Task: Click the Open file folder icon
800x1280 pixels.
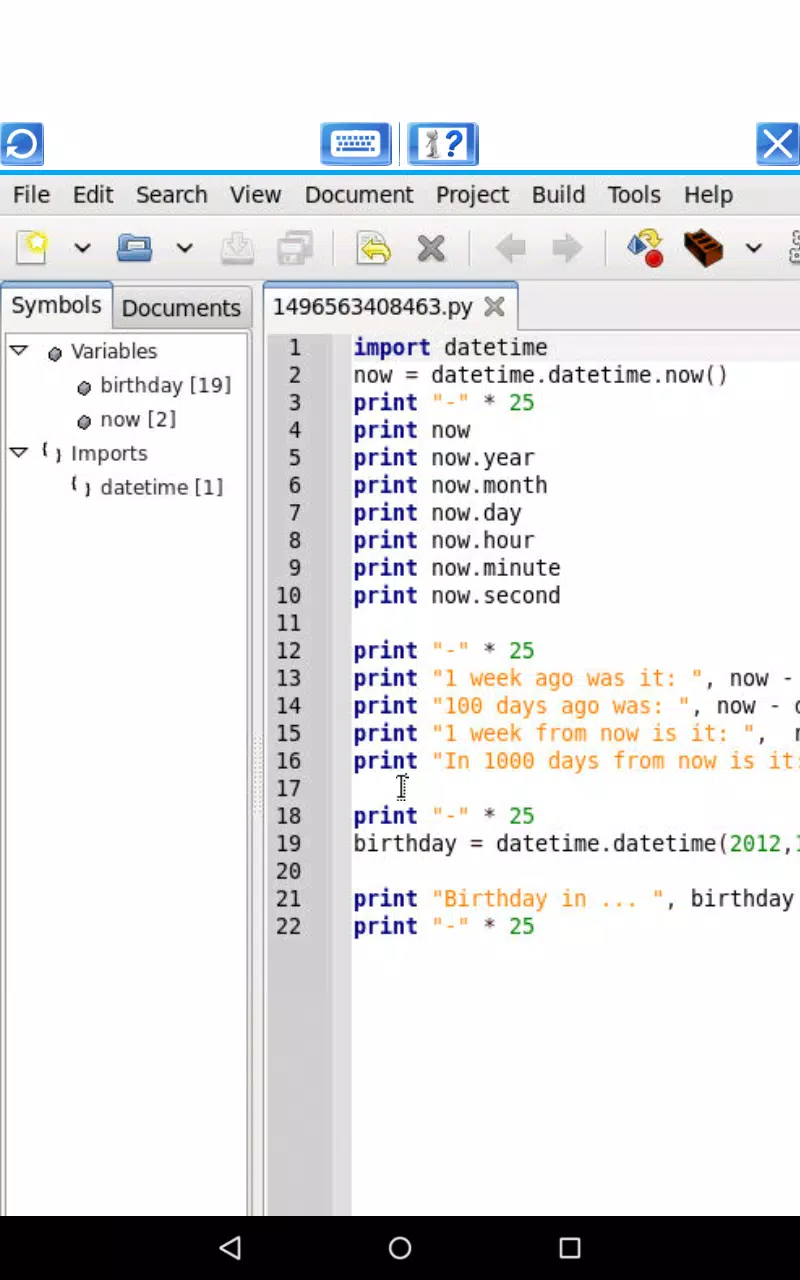Action: click(134, 247)
